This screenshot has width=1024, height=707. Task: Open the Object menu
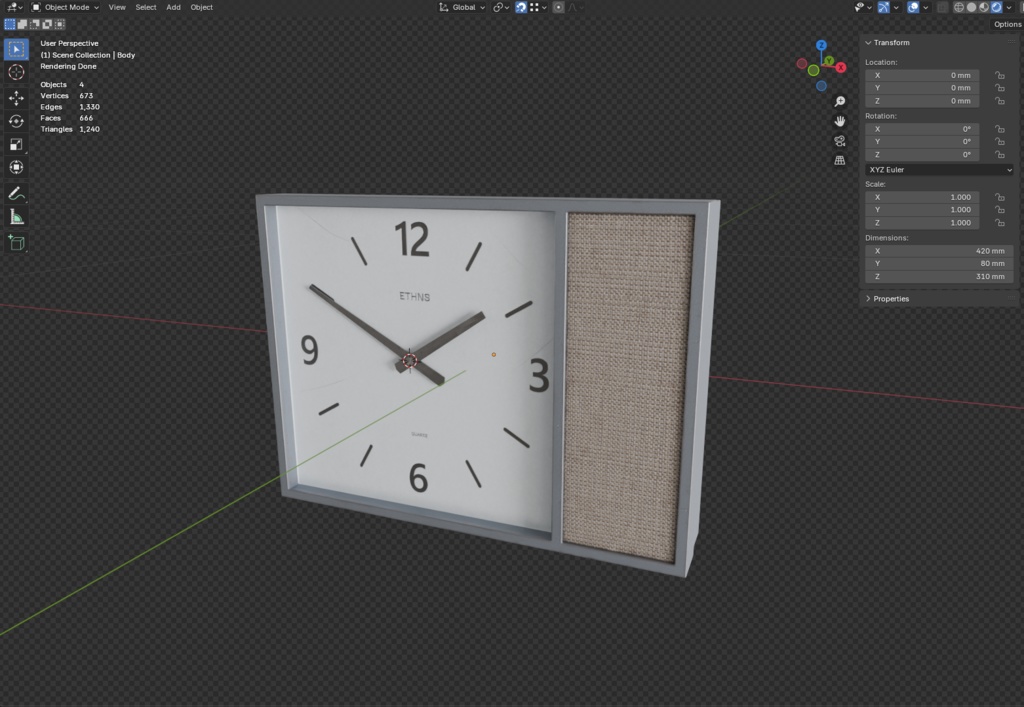coord(201,7)
